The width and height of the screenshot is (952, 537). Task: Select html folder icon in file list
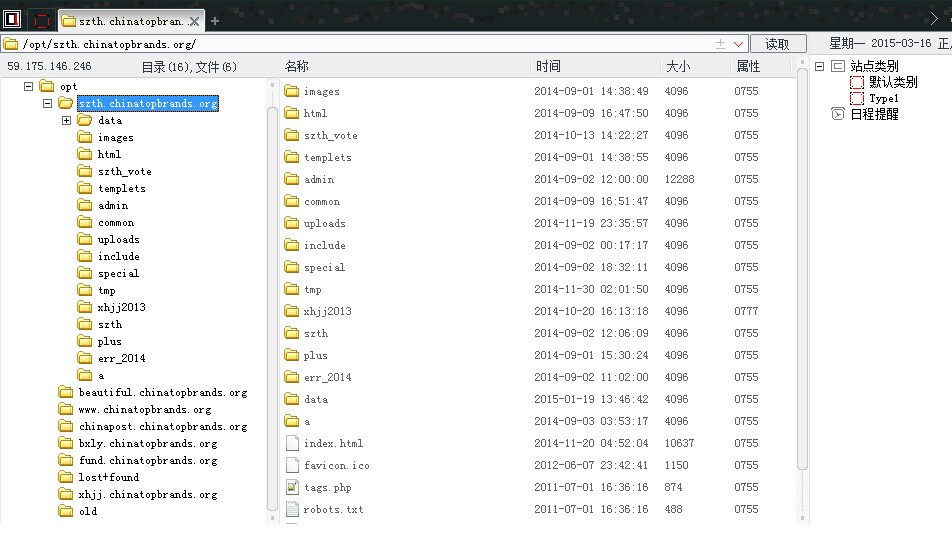point(292,113)
